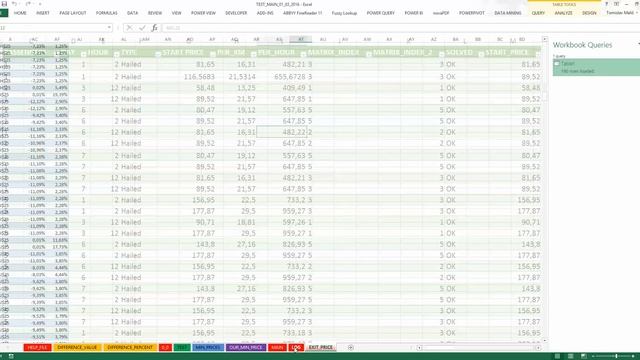Viewport: 640px width, 360px height.
Task: Open the FORMULAS ribbon tab
Action: (x=107, y=13)
